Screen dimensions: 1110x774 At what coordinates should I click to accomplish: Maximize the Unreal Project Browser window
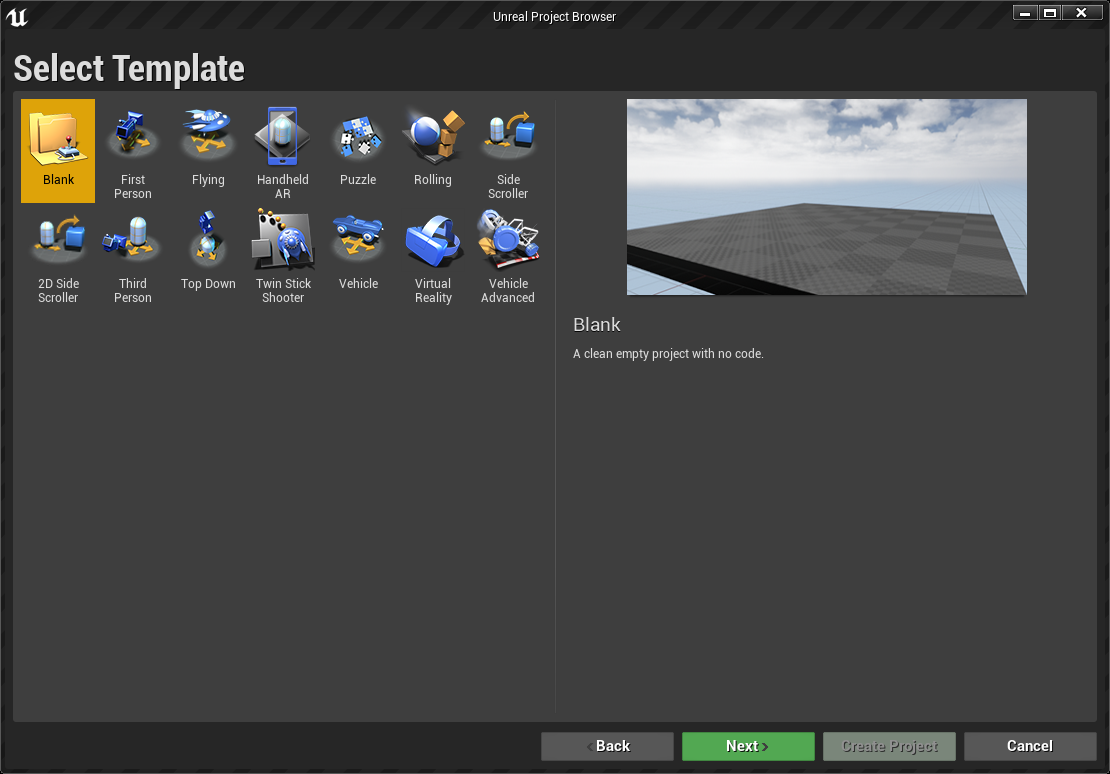click(1050, 13)
